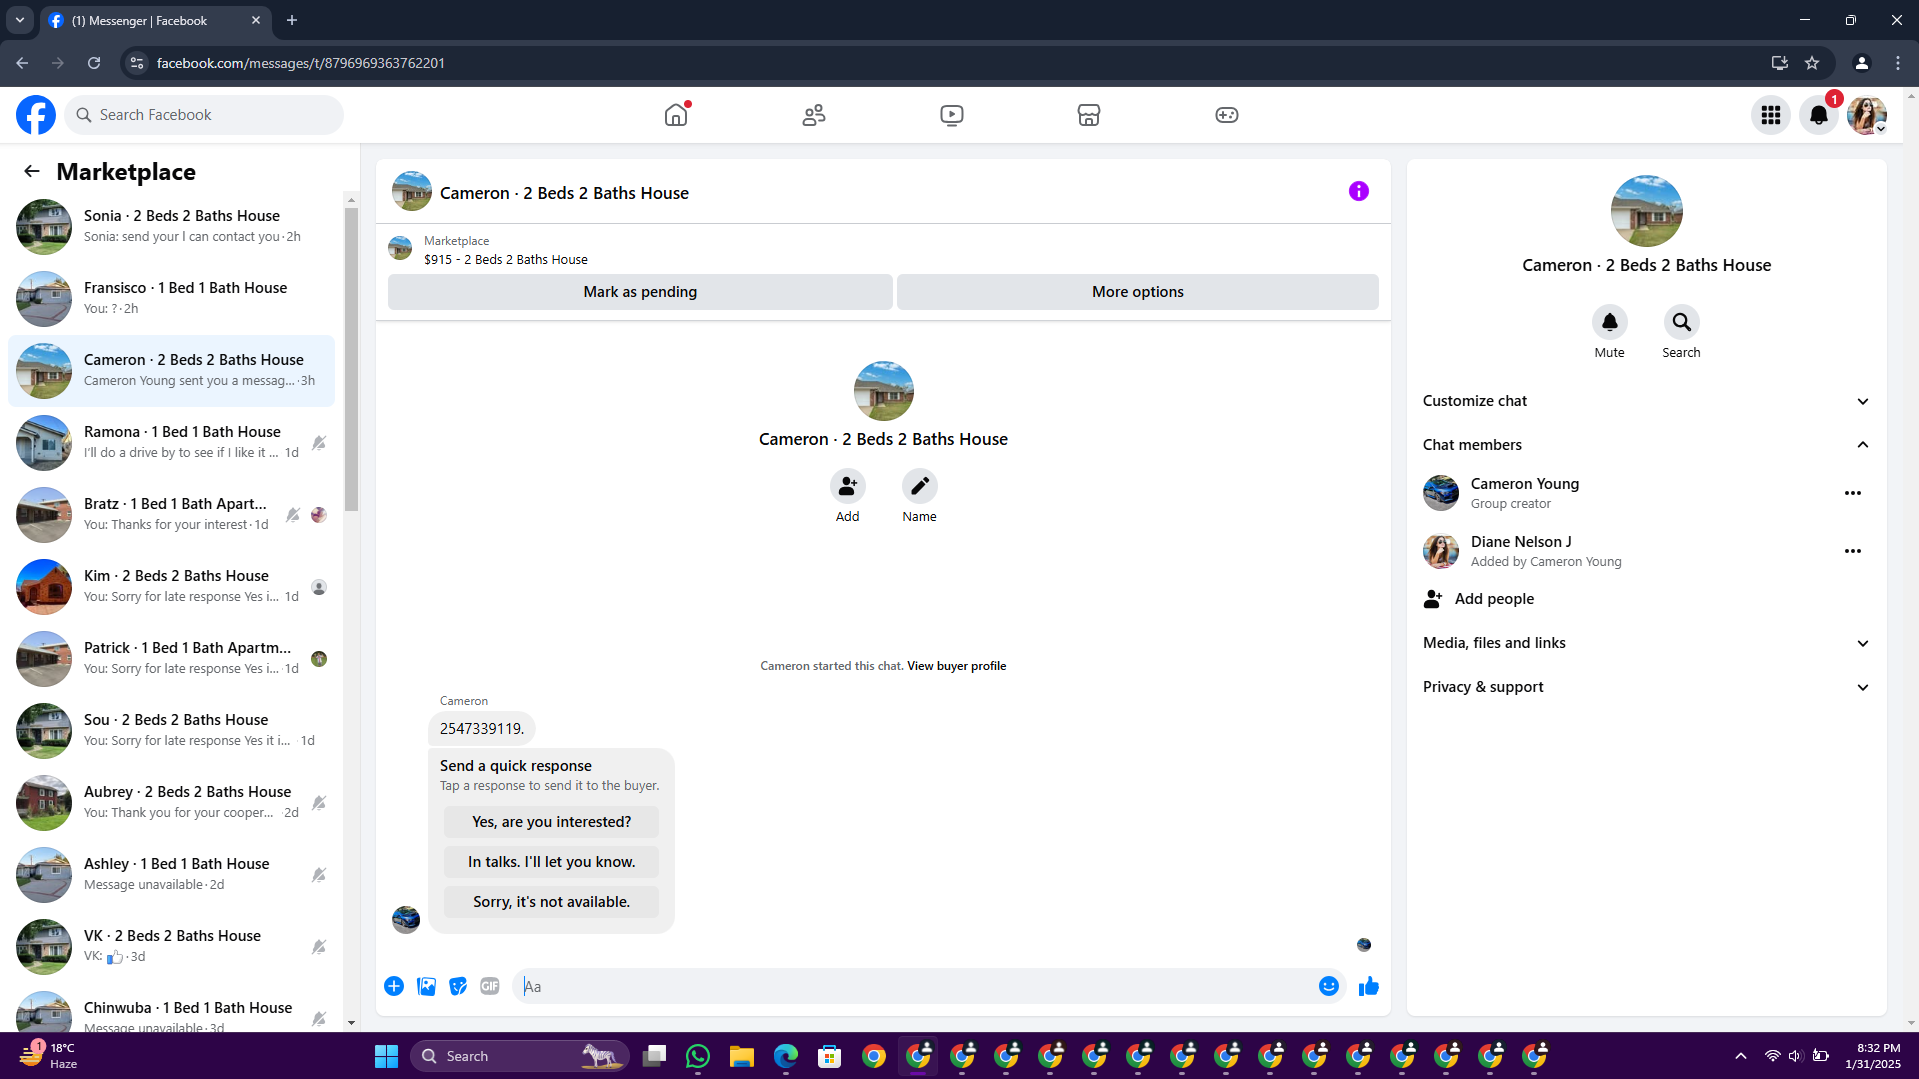Open options for Diane Nelson J member

pos(1853,551)
